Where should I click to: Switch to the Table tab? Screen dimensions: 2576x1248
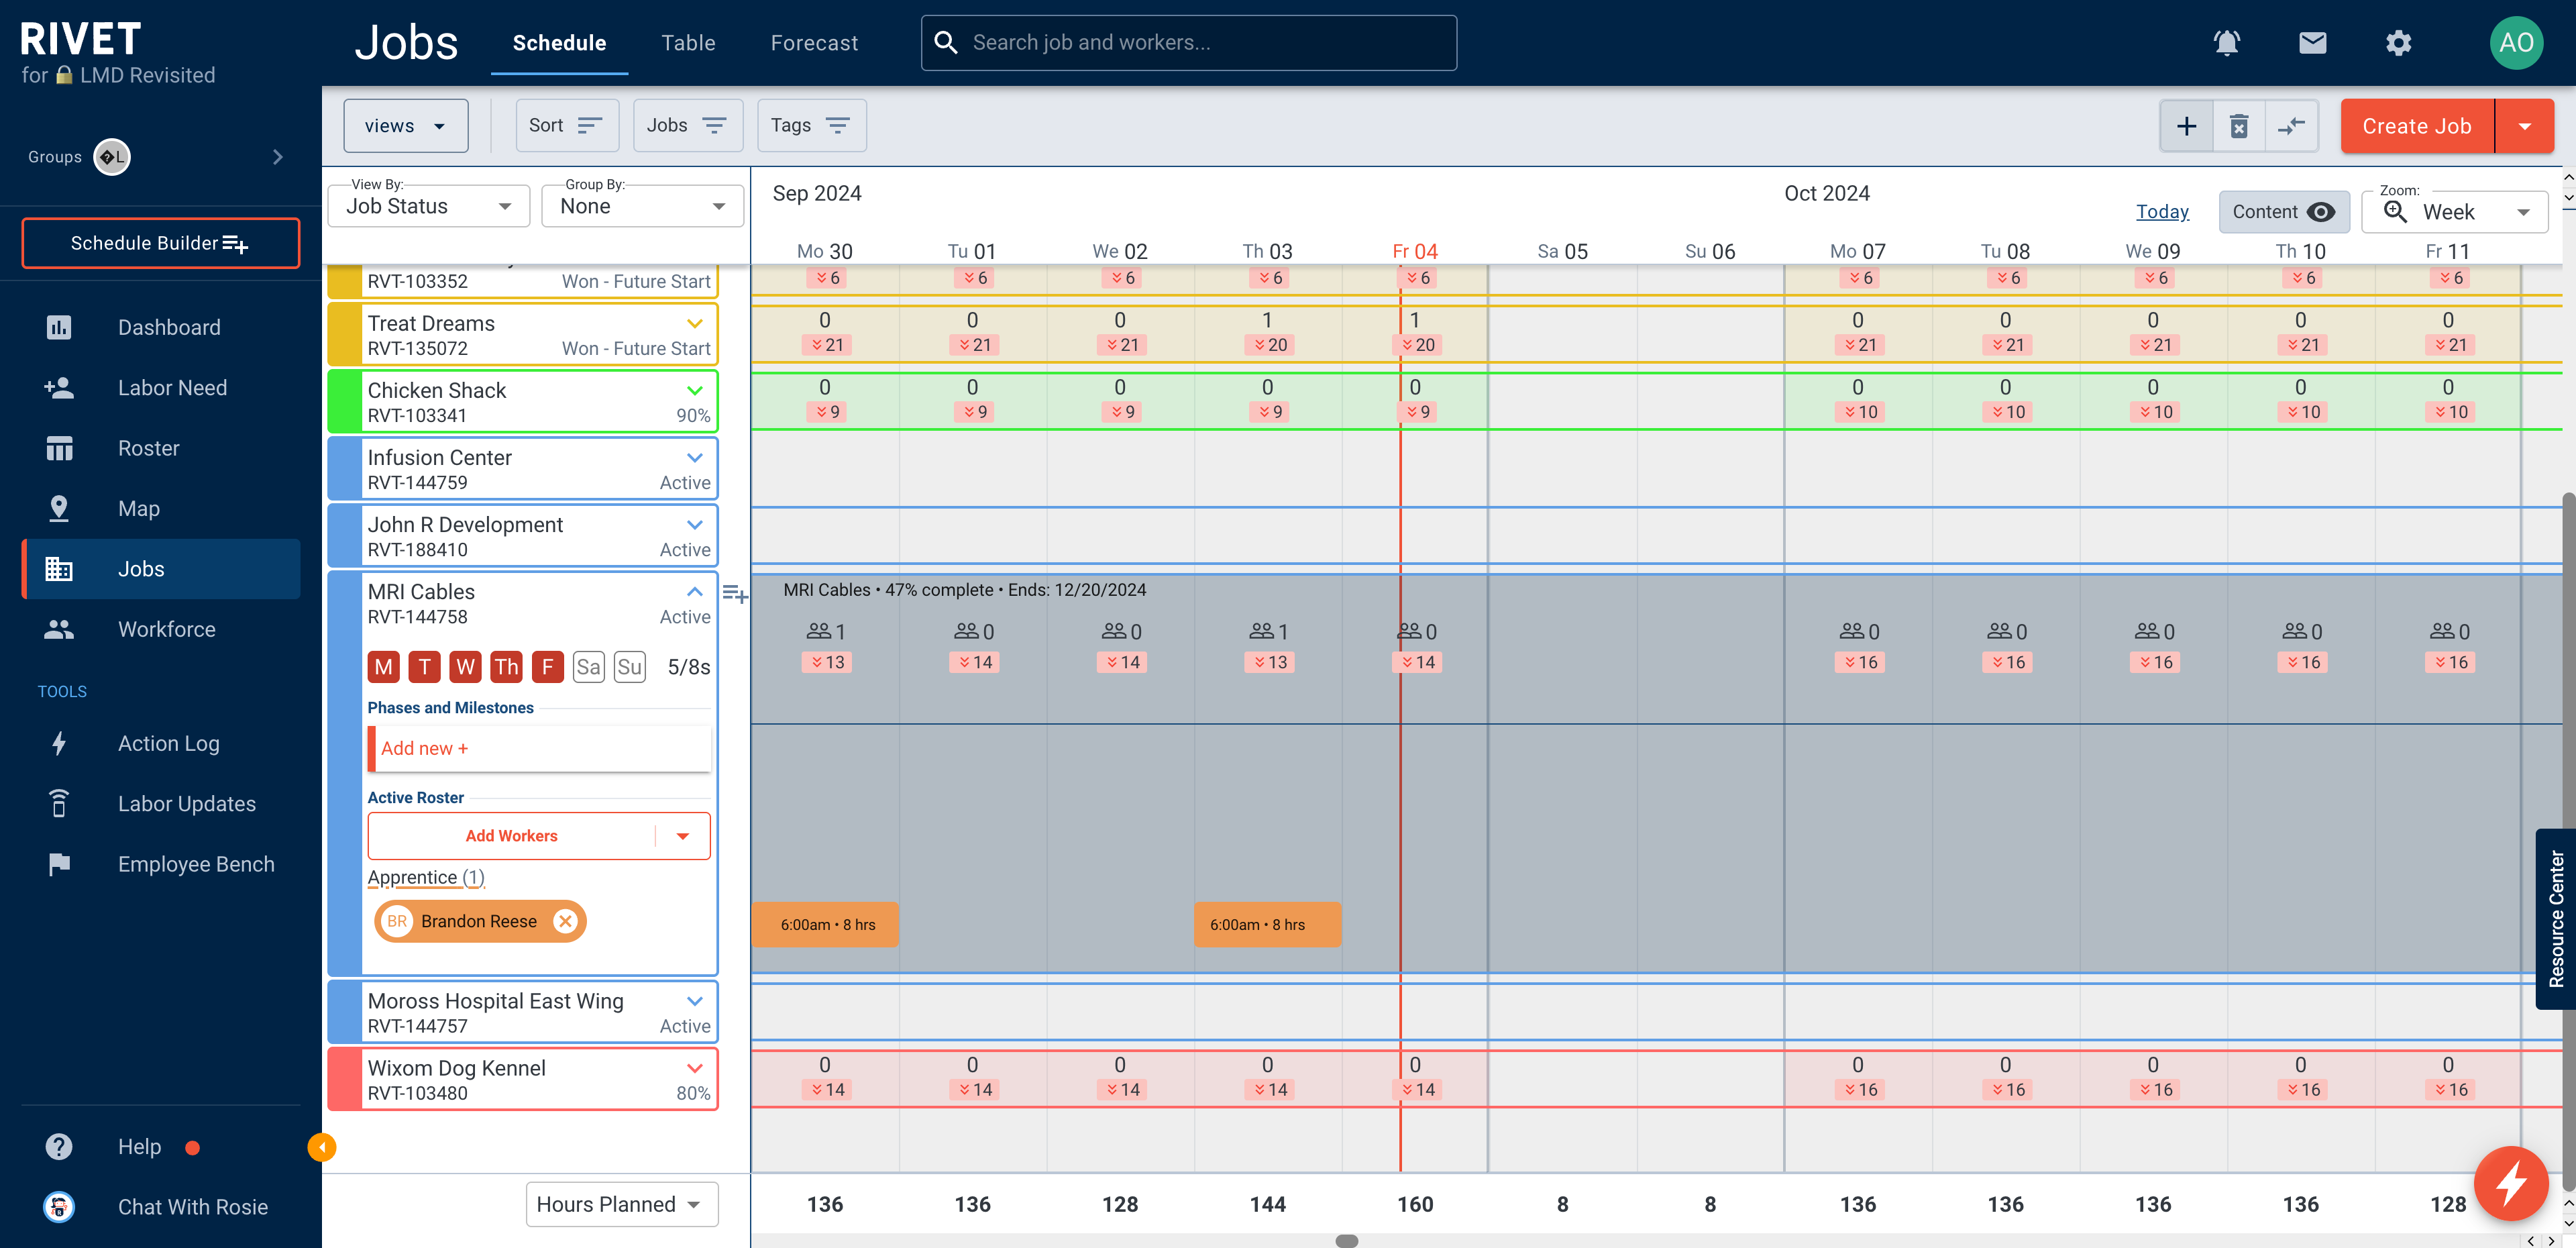[x=688, y=43]
